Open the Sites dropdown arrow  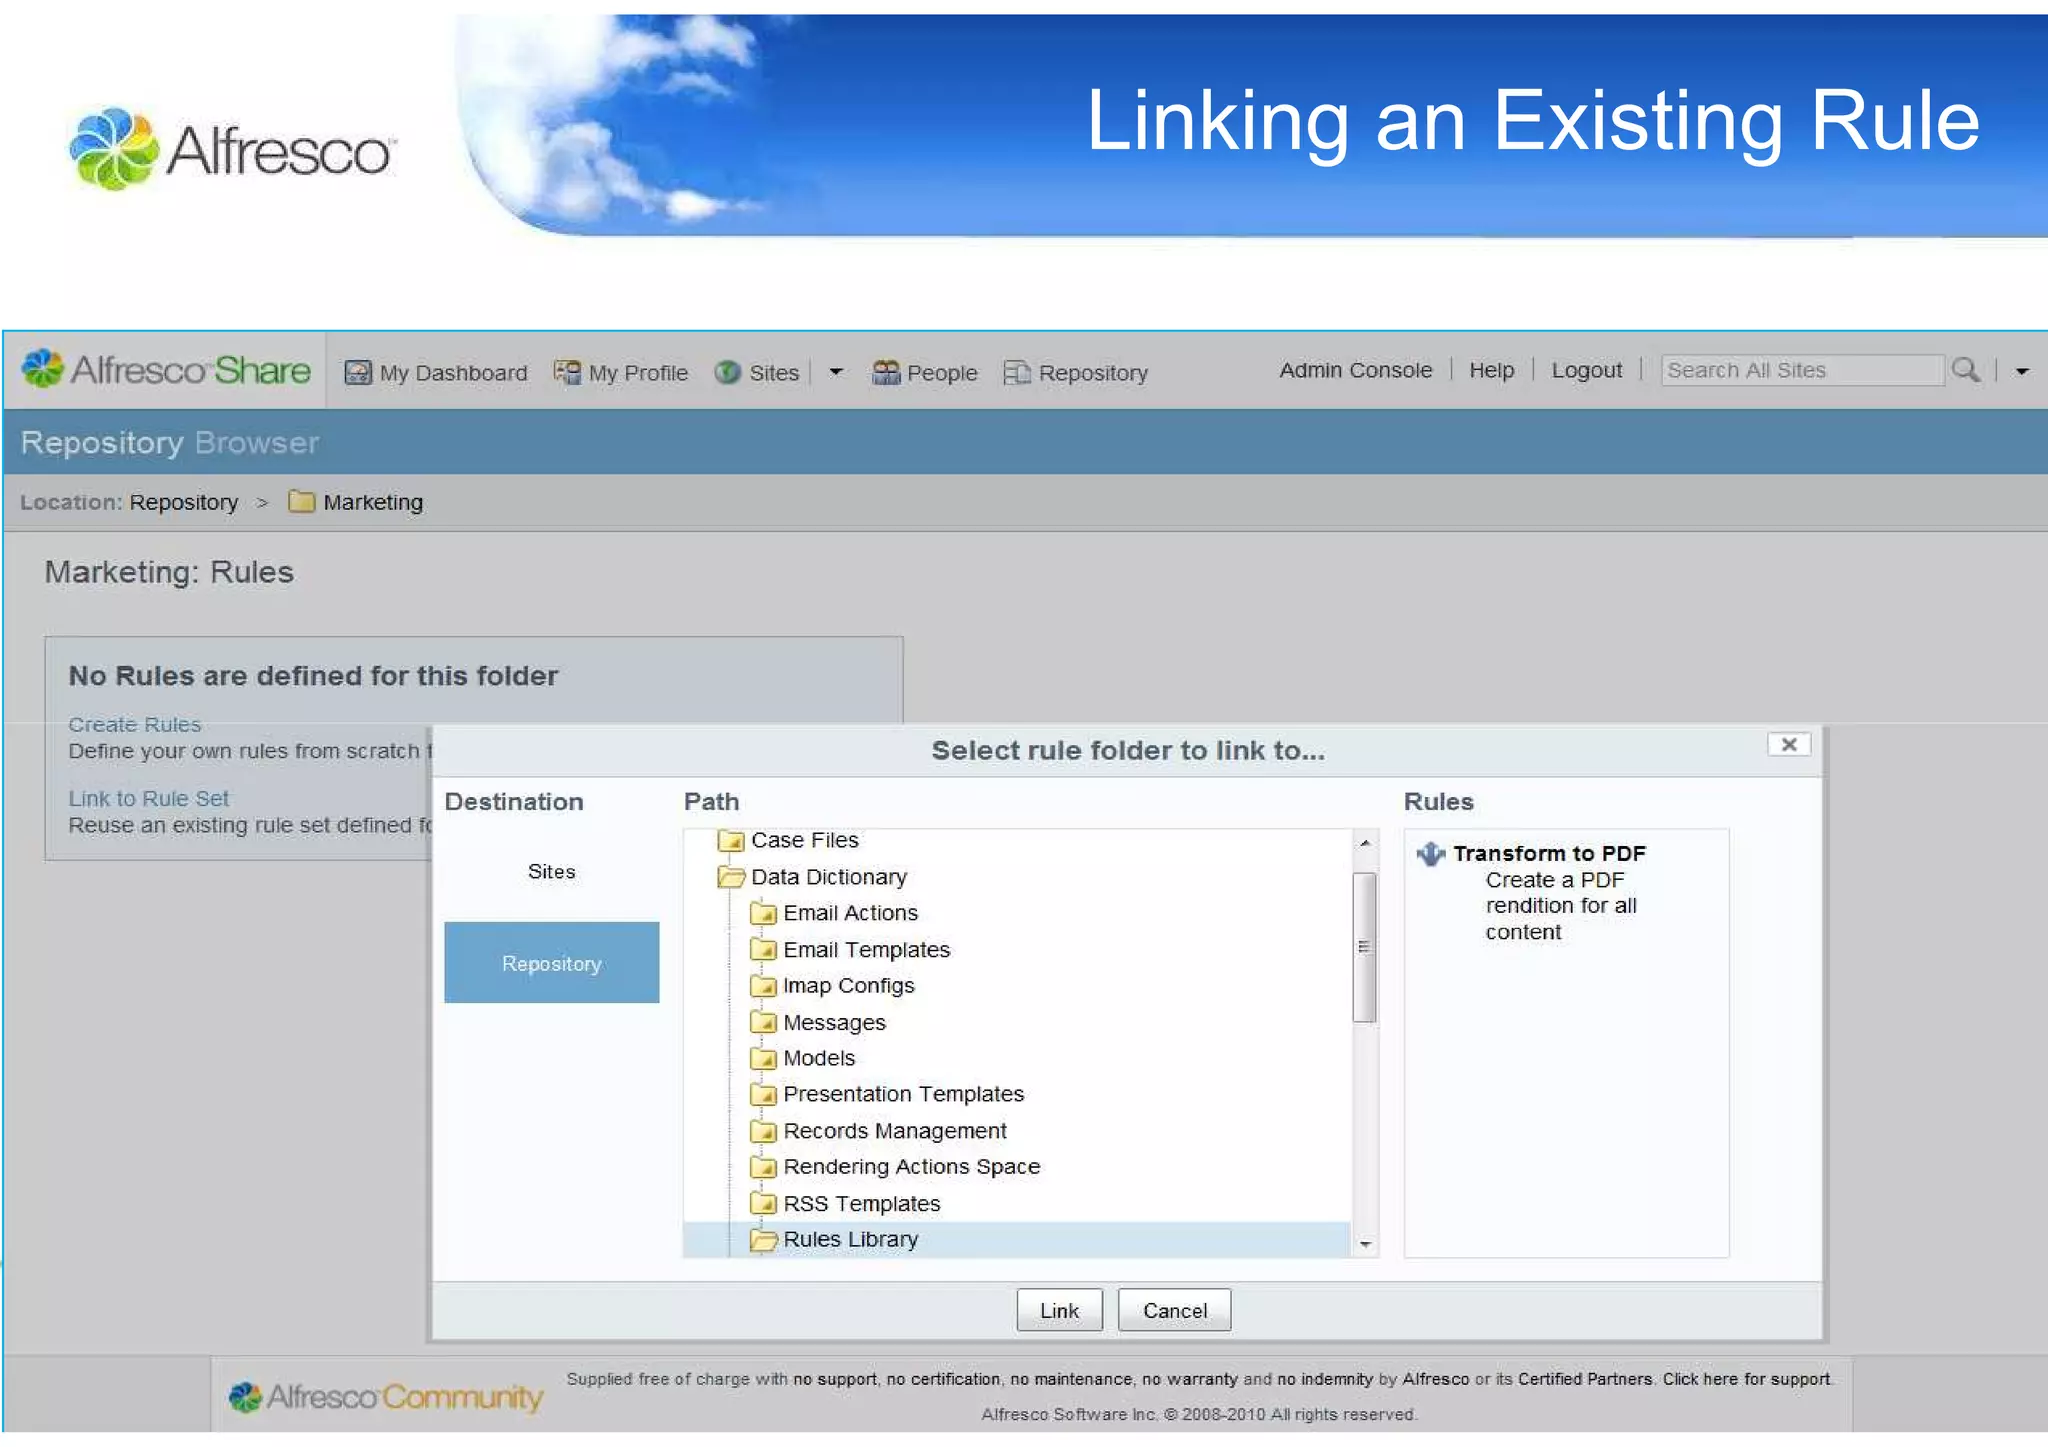[x=836, y=372]
